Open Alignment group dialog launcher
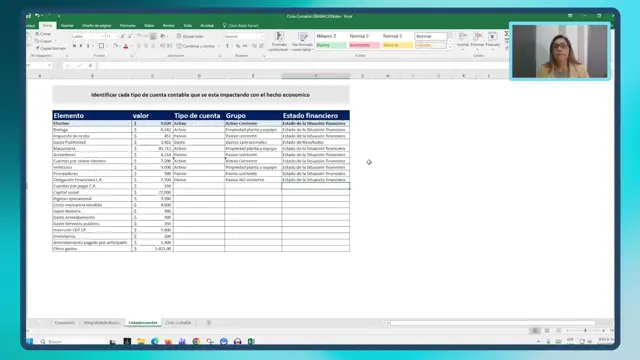 click(220, 56)
